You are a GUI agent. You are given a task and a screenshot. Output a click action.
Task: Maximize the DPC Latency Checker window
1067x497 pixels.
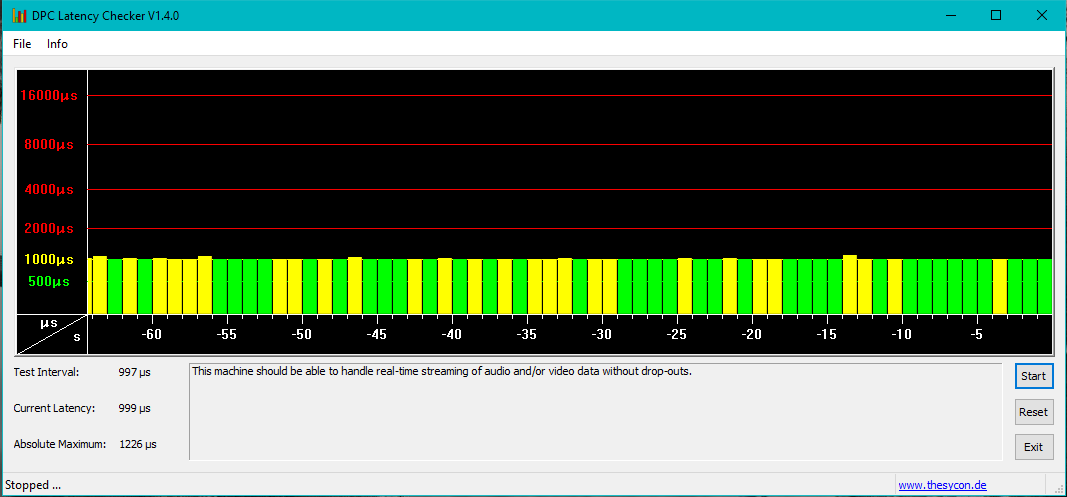996,15
